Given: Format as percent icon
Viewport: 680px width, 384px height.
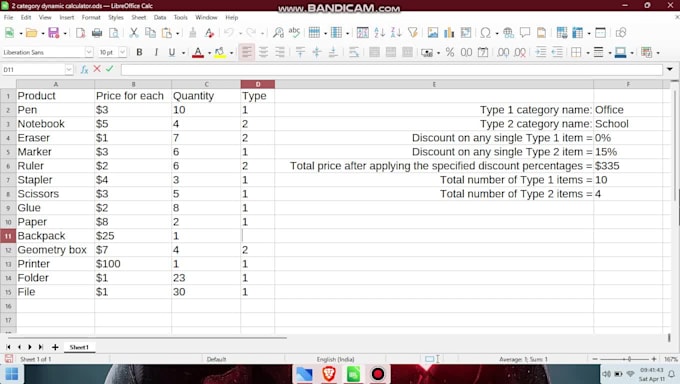Looking at the screenshot, I should click(x=450, y=53).
